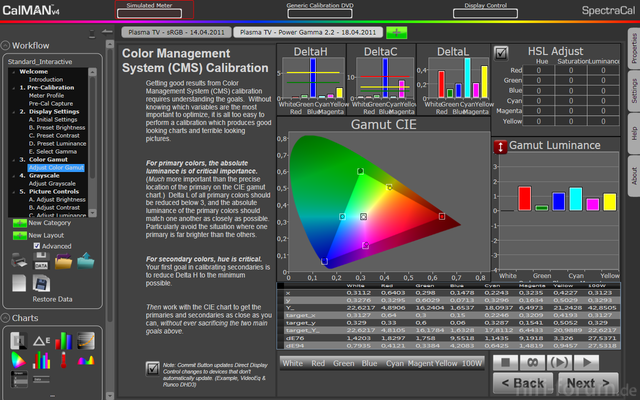Click the green plus beside New Category
Screen dimensions: 640x400
(19, 223)
